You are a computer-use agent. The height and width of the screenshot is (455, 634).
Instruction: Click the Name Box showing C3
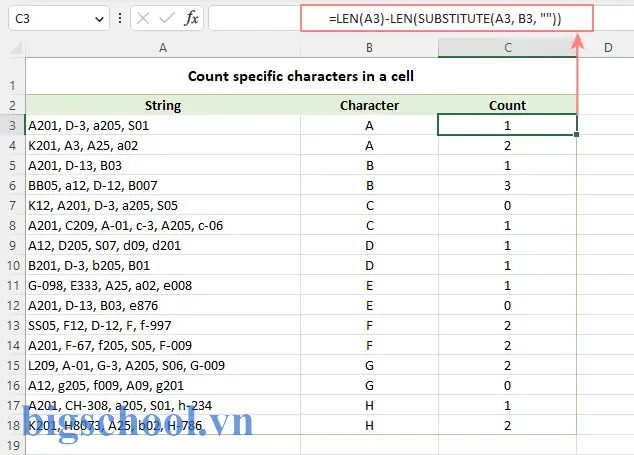59,18
